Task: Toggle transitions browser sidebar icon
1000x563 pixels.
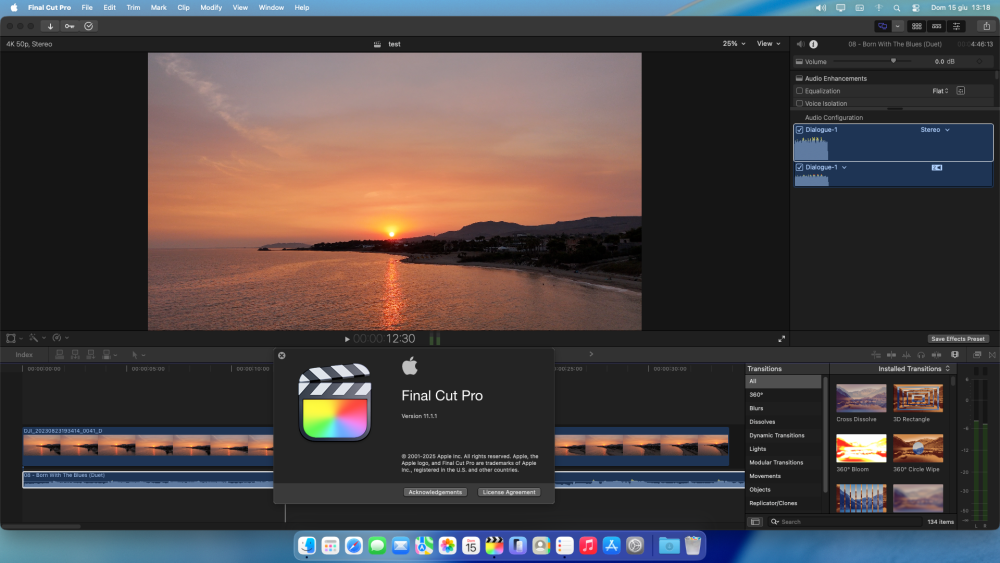Action: (755, 522)
